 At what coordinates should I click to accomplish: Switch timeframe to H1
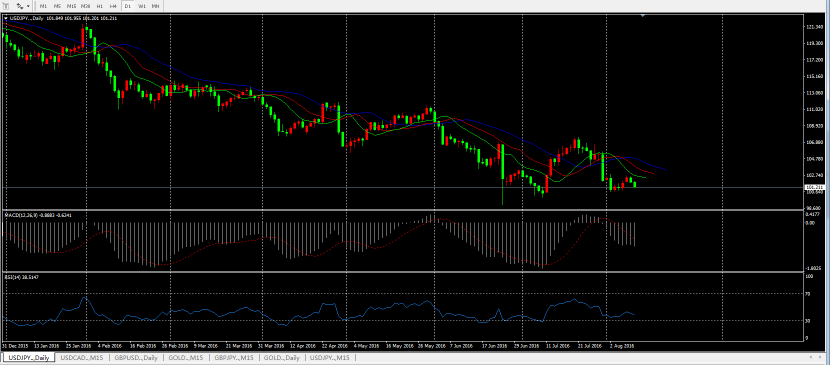(x=100, y=6)
